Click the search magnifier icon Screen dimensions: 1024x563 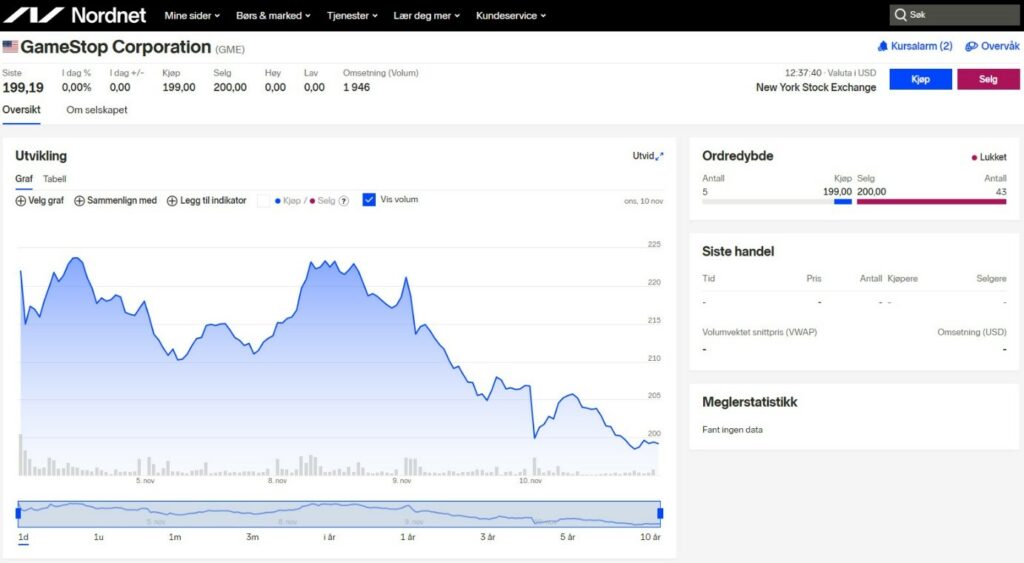click(901, 15)
